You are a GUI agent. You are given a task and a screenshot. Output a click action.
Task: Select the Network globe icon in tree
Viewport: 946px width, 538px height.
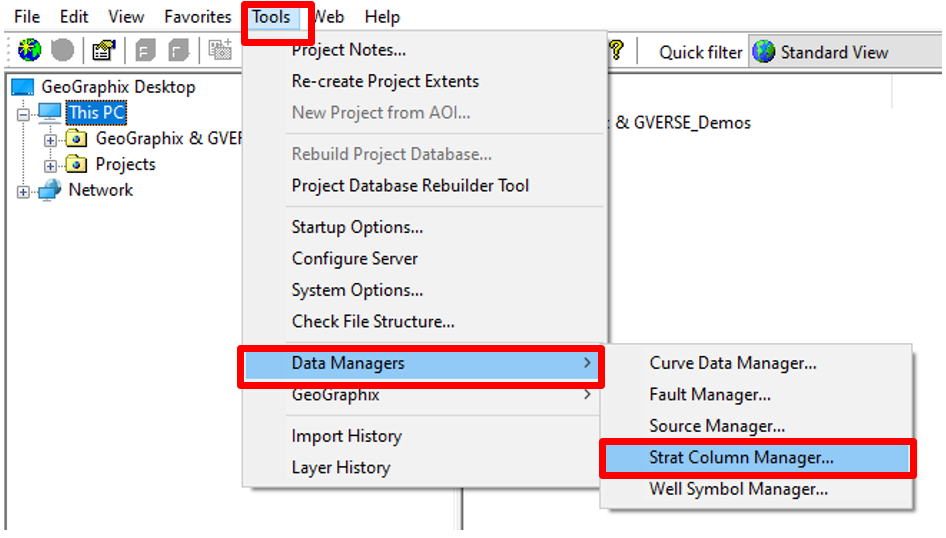pos(50,190)
